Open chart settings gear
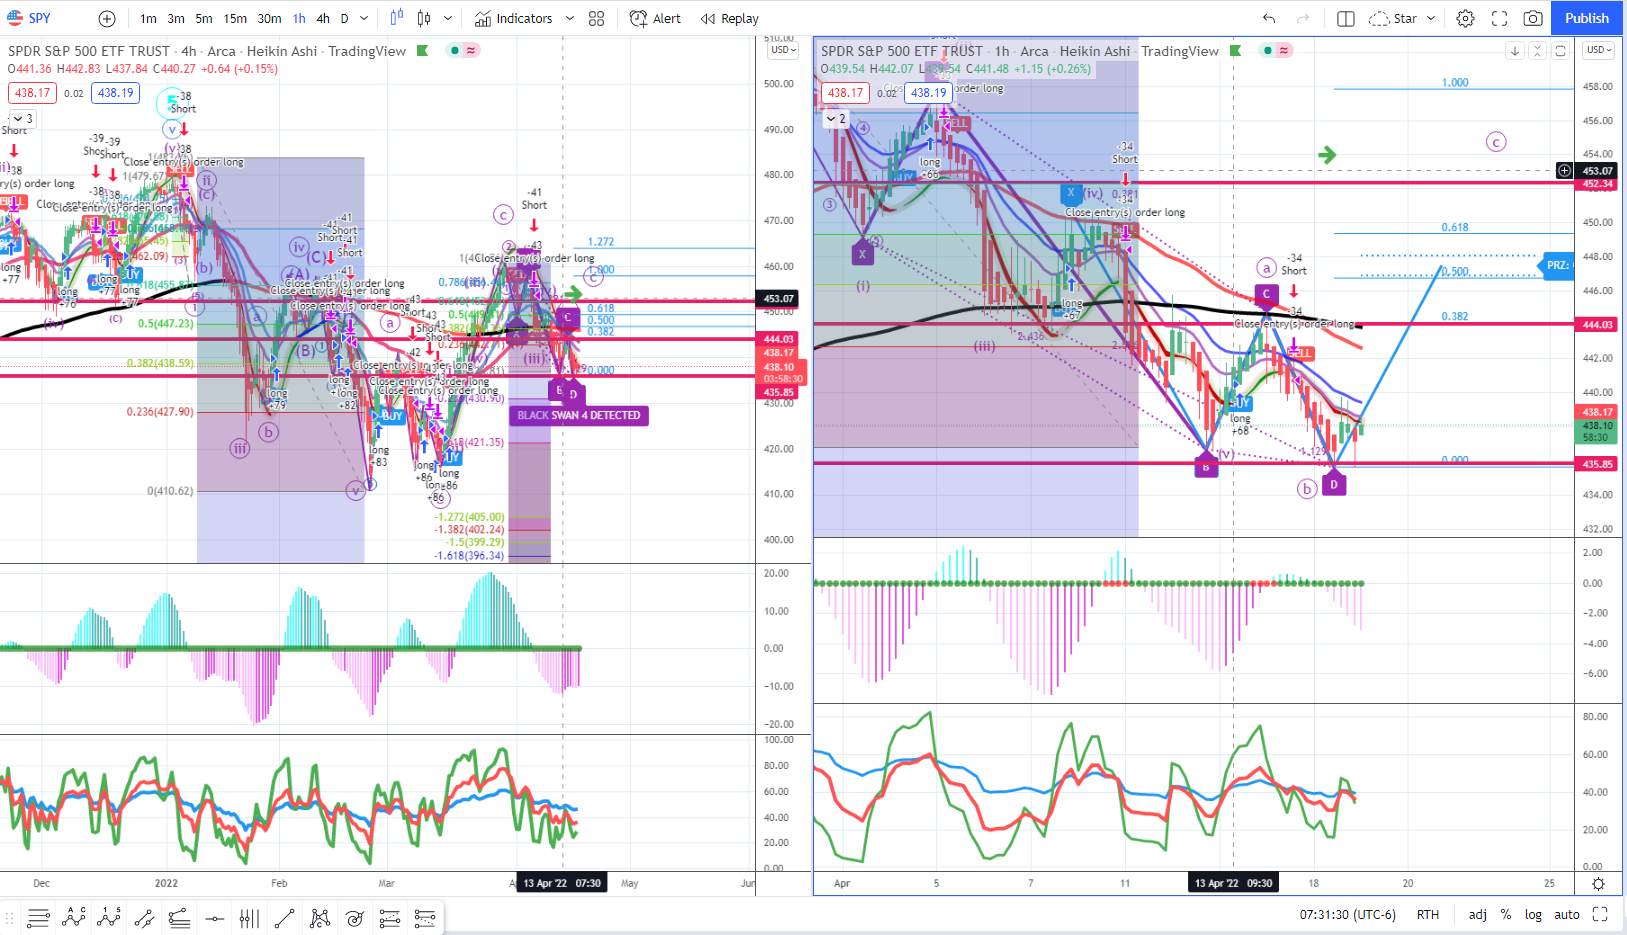The width and height of the screenshot is (1627, 935). (x=1465, y=18)
